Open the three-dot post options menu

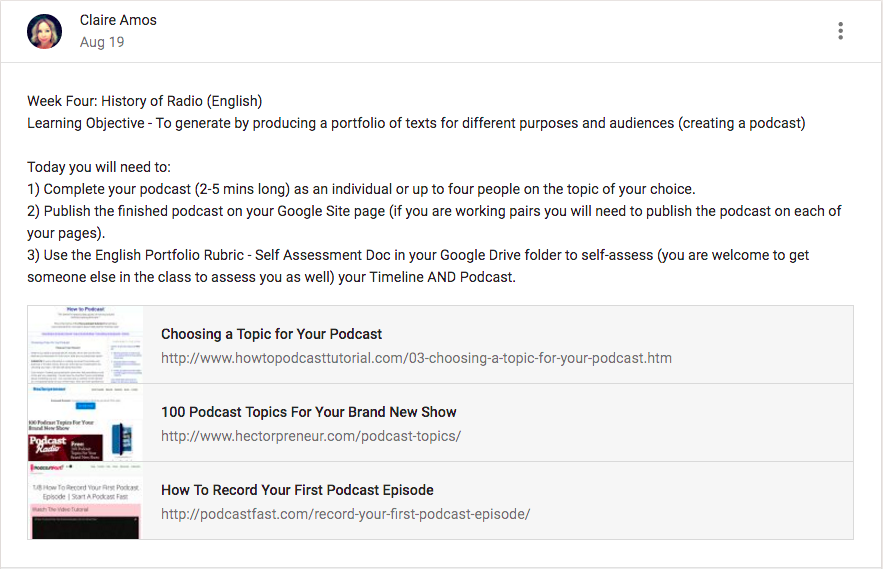point(840,31)
